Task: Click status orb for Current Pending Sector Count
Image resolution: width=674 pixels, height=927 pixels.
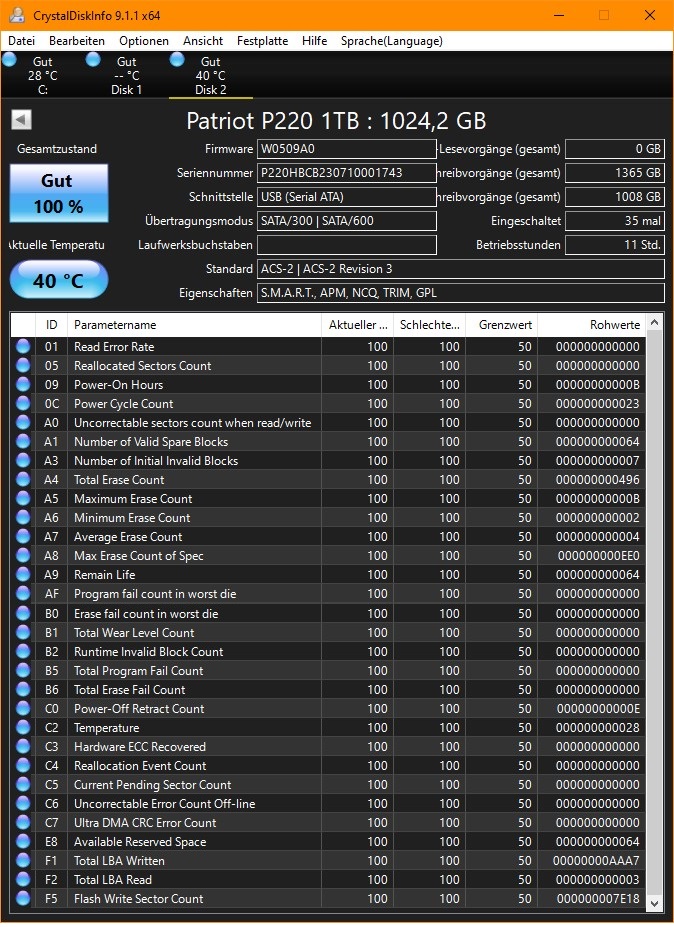Action: click(x=23, y=785)
